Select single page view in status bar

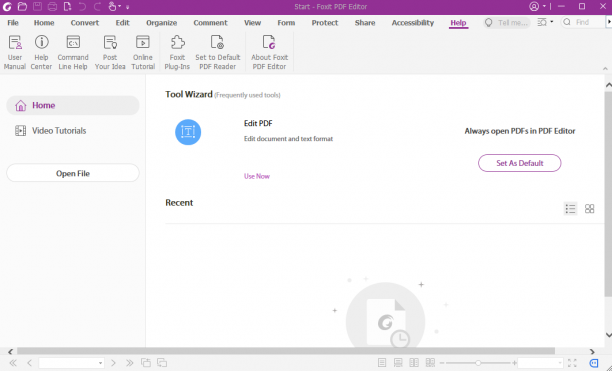tap(382, 363)
